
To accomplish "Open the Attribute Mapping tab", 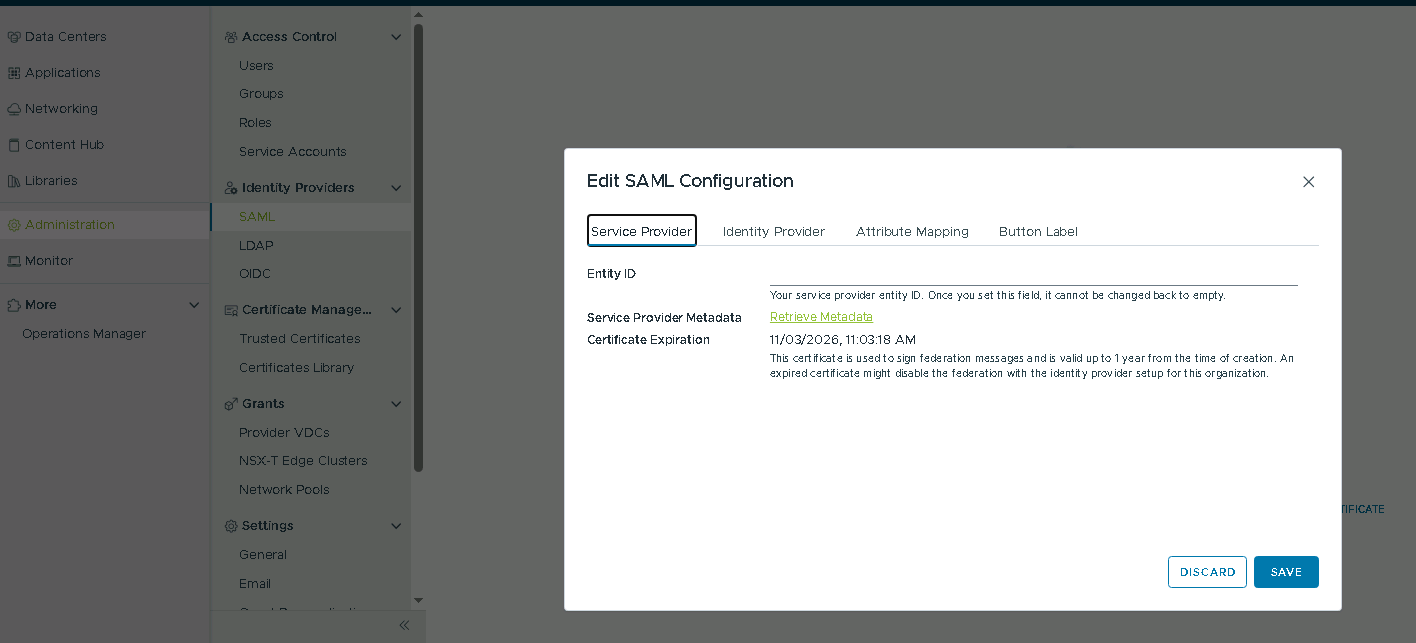I will [912, 231].
